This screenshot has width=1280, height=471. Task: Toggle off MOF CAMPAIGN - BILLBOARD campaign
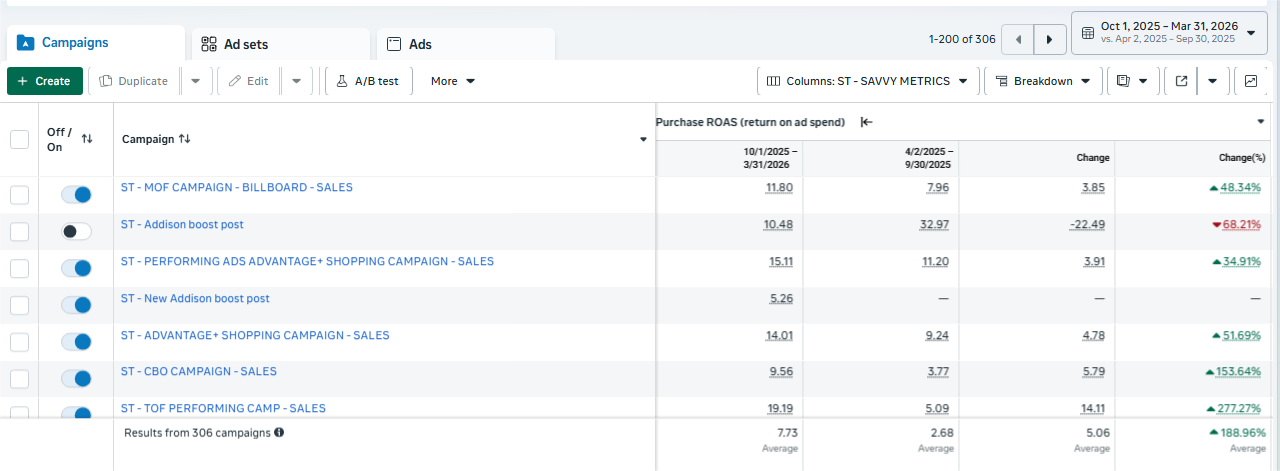pos(76,194)
